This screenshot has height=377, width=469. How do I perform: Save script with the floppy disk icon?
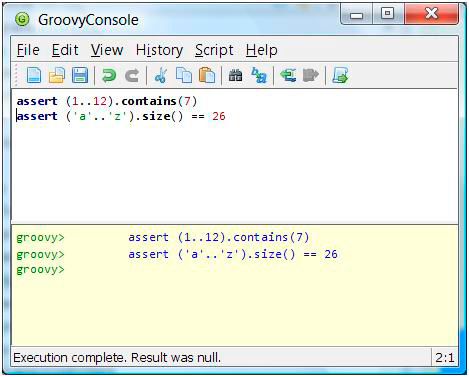click(x=80, y=75)
